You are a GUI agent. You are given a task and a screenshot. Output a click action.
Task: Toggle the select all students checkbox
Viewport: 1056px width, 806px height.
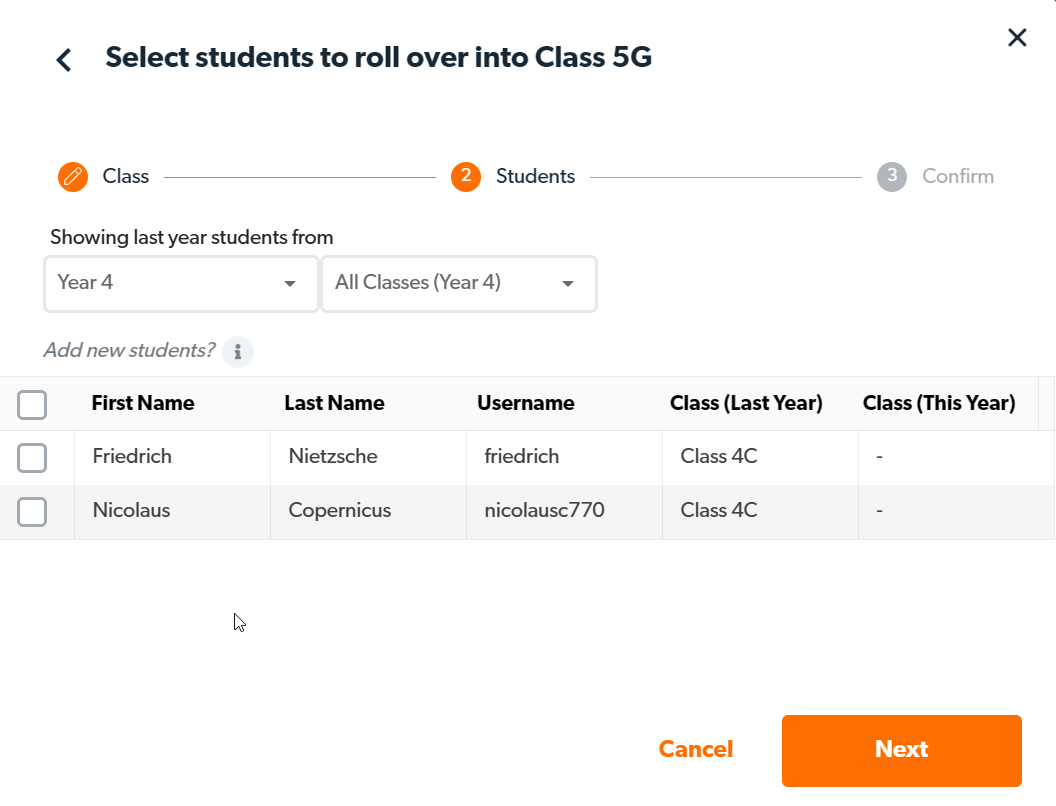pyautogui.click(x=32, y=404)
